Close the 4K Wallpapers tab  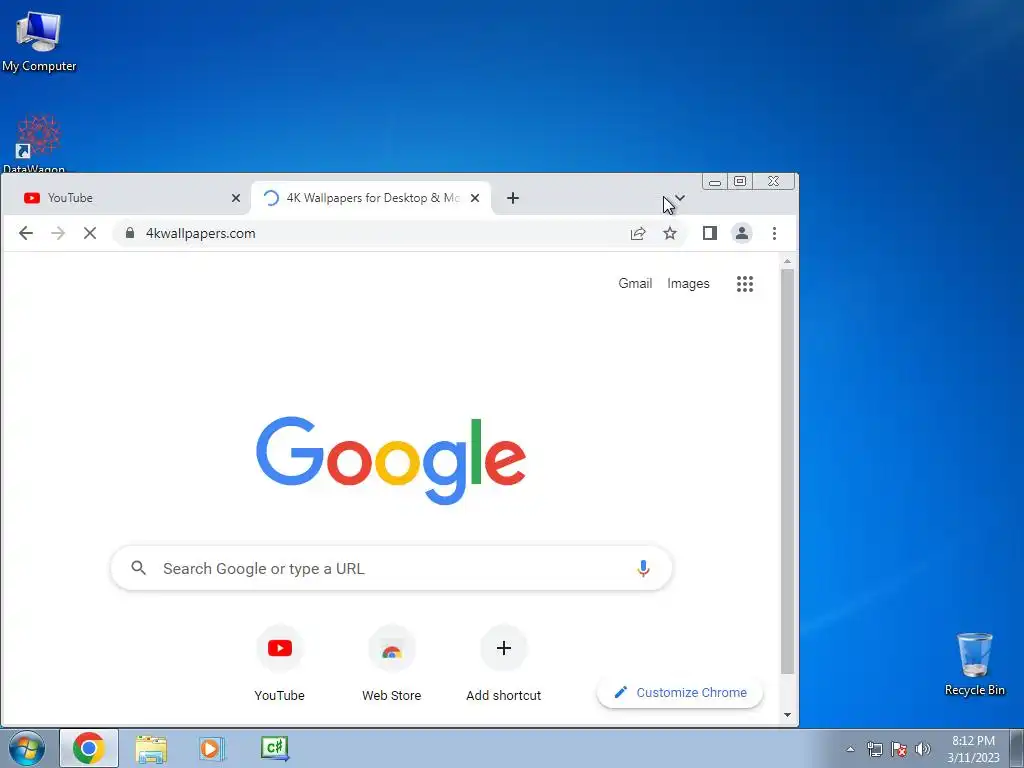pyautogui.click(x=475, y=198)
